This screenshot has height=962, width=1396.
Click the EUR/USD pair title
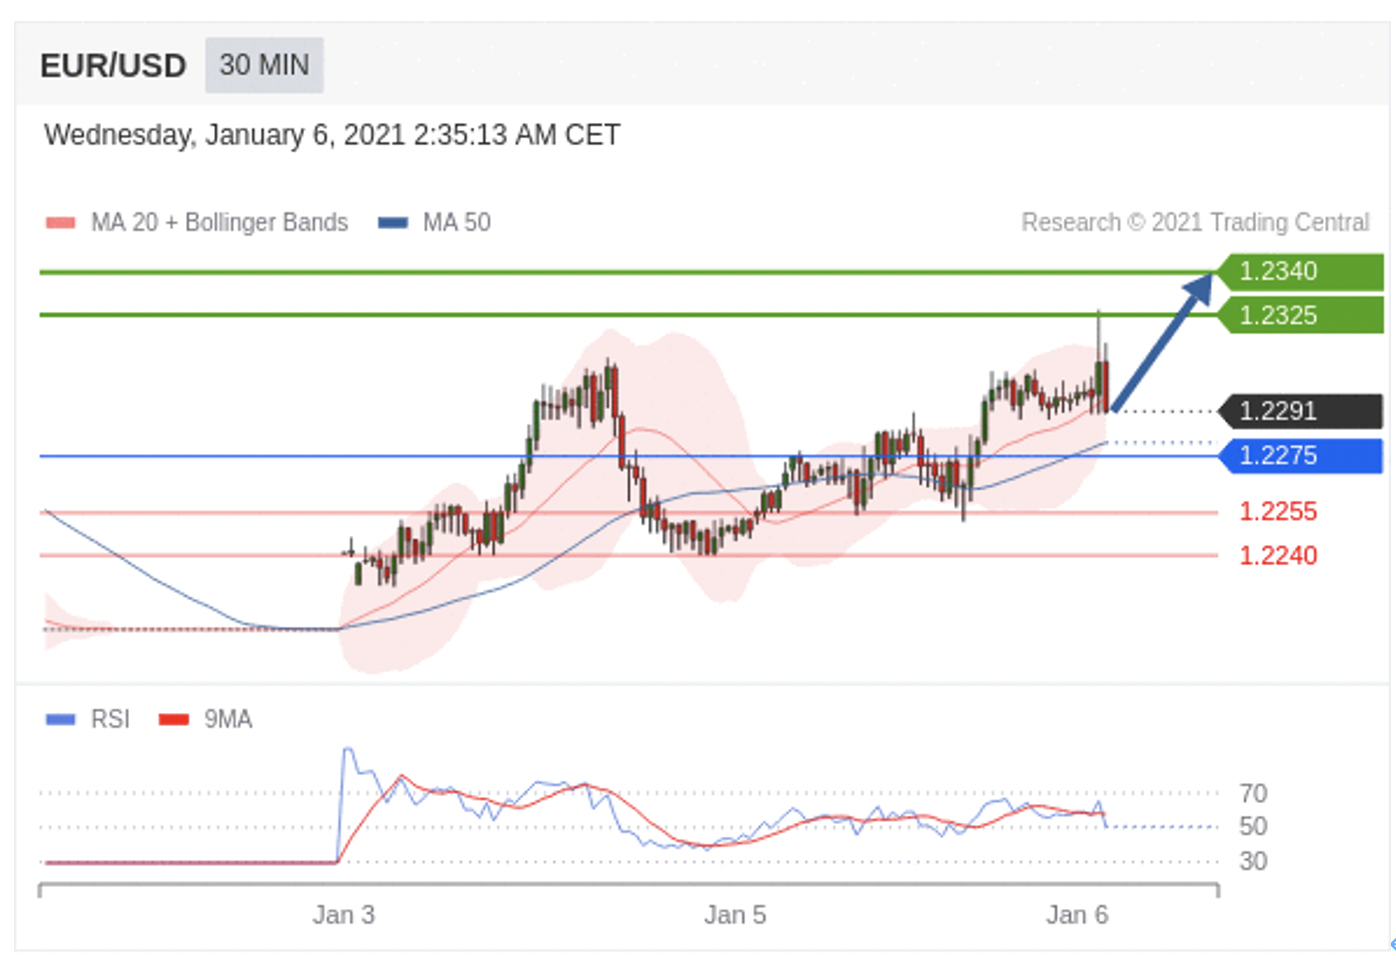[113, 66]
